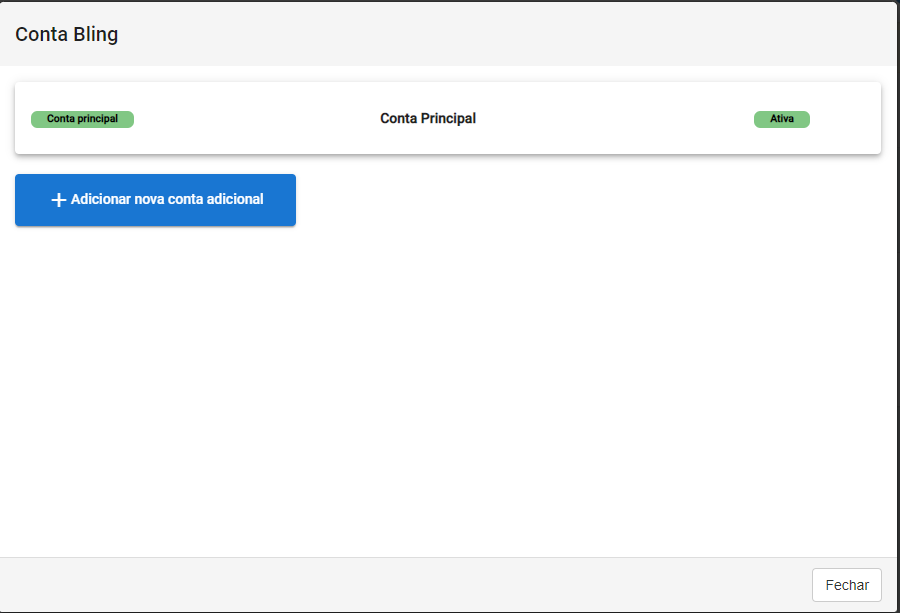Screen dimensions: 900x613
Task: Open the Conta Principal account card
Action: pos(448,118)
